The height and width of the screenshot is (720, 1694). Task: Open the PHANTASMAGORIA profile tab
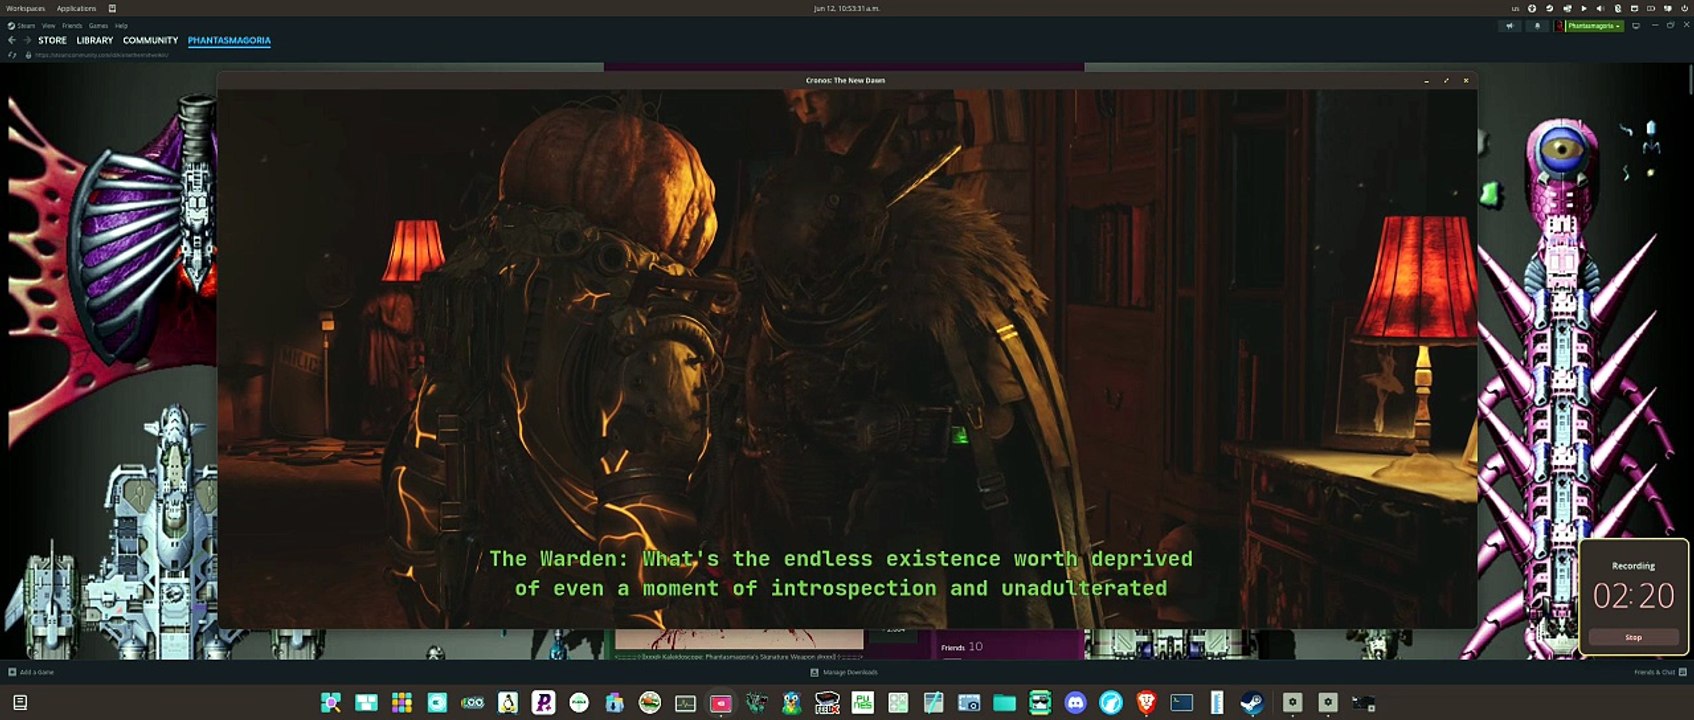click(x=229, y=41)
